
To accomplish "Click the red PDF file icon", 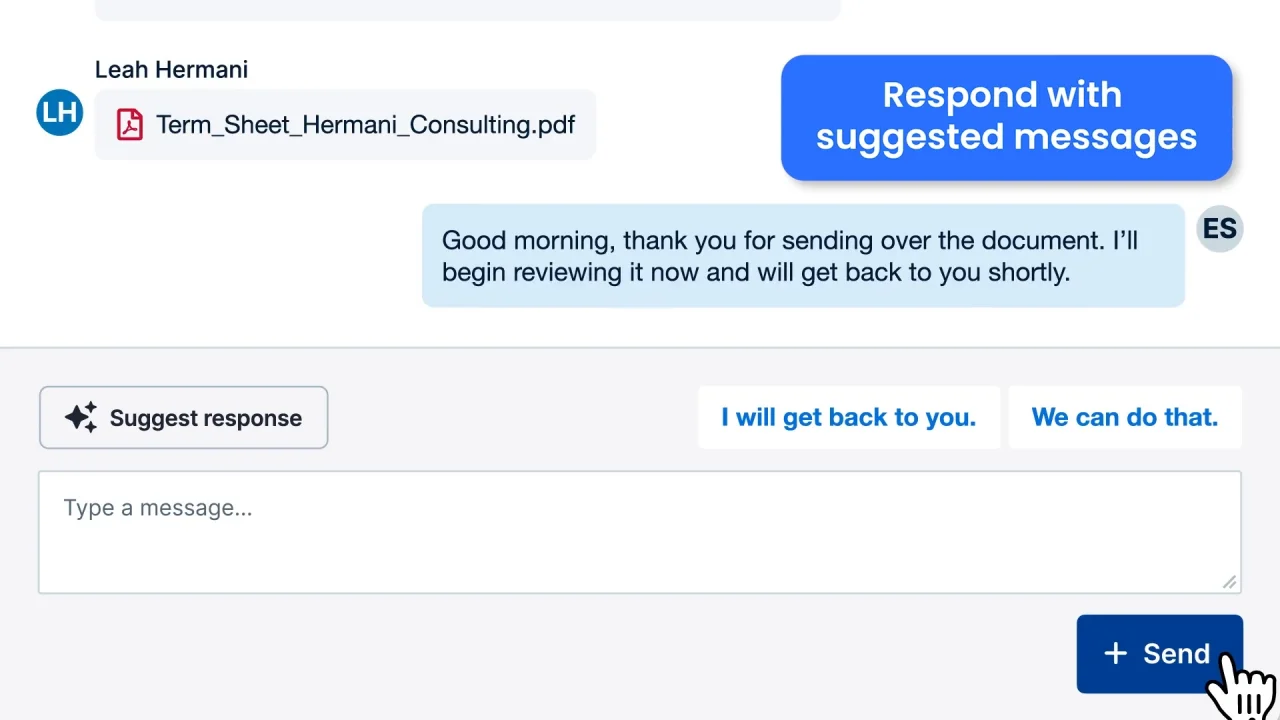I will [129, 125].
